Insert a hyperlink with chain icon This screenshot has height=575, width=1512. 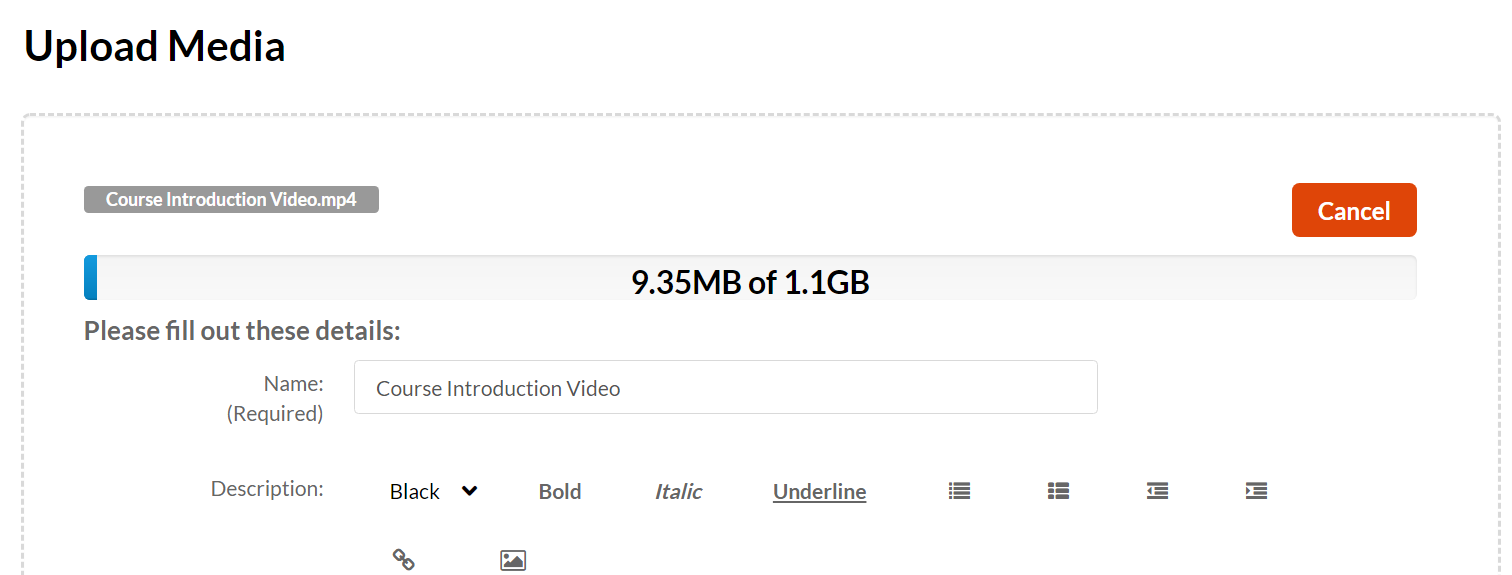[403, 560]
